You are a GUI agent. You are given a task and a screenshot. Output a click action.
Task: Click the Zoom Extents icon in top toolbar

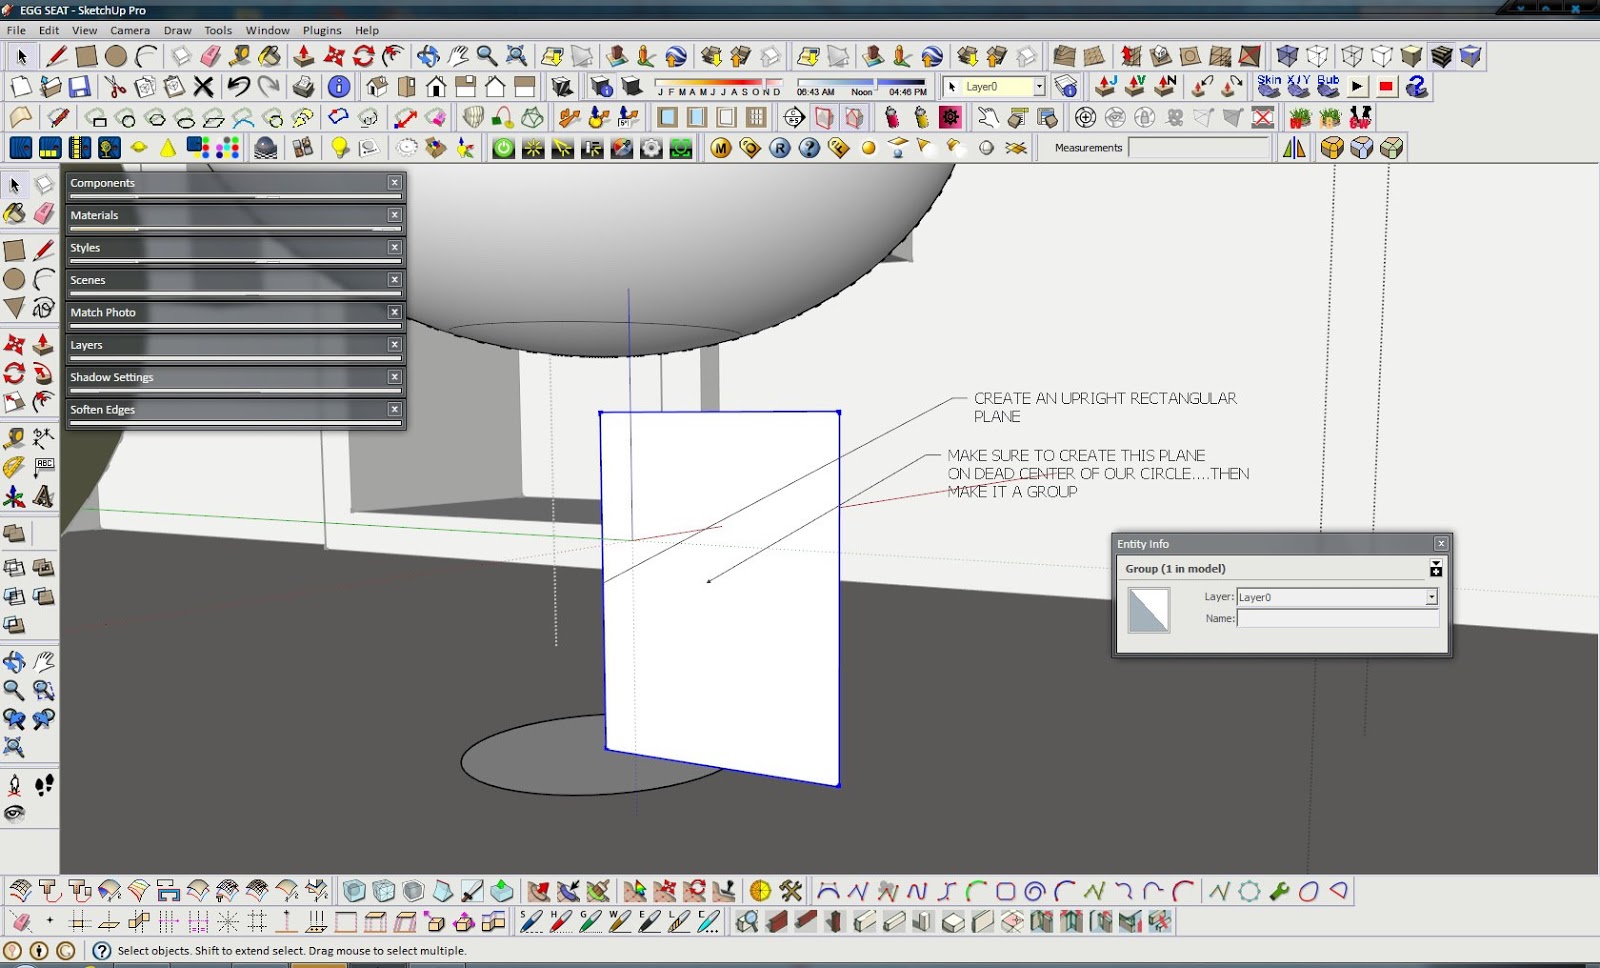pos(517,56)
